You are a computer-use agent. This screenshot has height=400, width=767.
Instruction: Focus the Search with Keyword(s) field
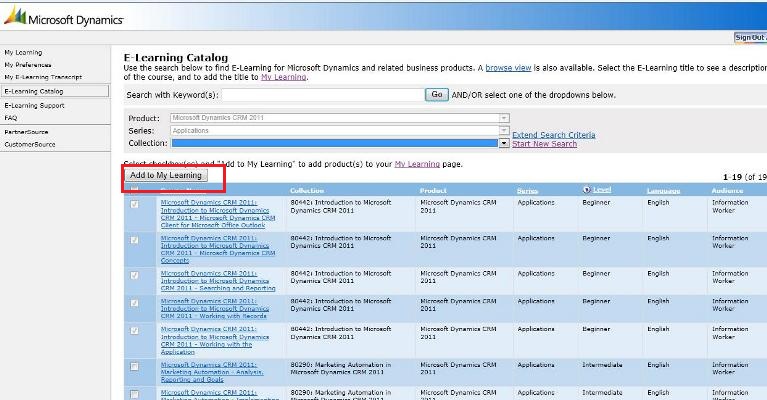(323, 95)
